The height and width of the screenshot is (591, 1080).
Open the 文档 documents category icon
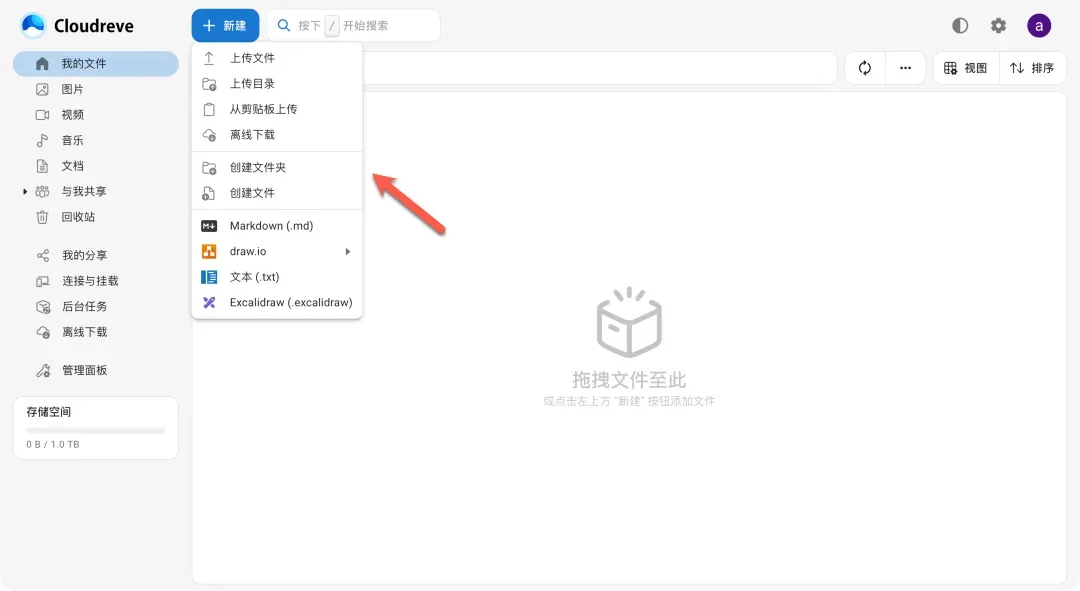tap(42, 166)
